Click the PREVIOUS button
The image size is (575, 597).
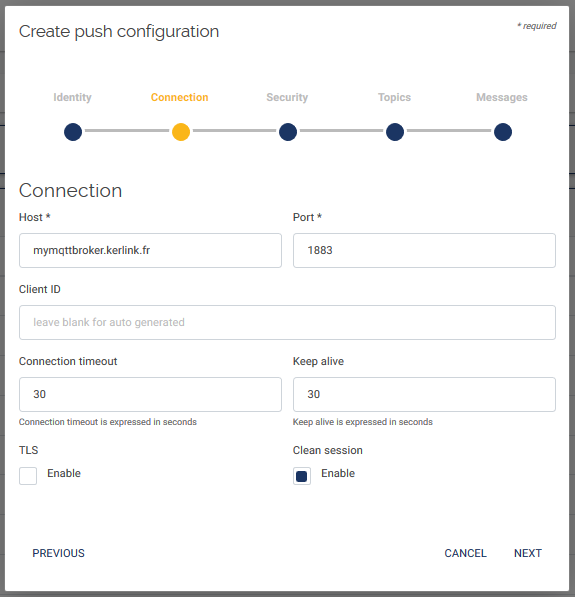click(x=58, y=553)
